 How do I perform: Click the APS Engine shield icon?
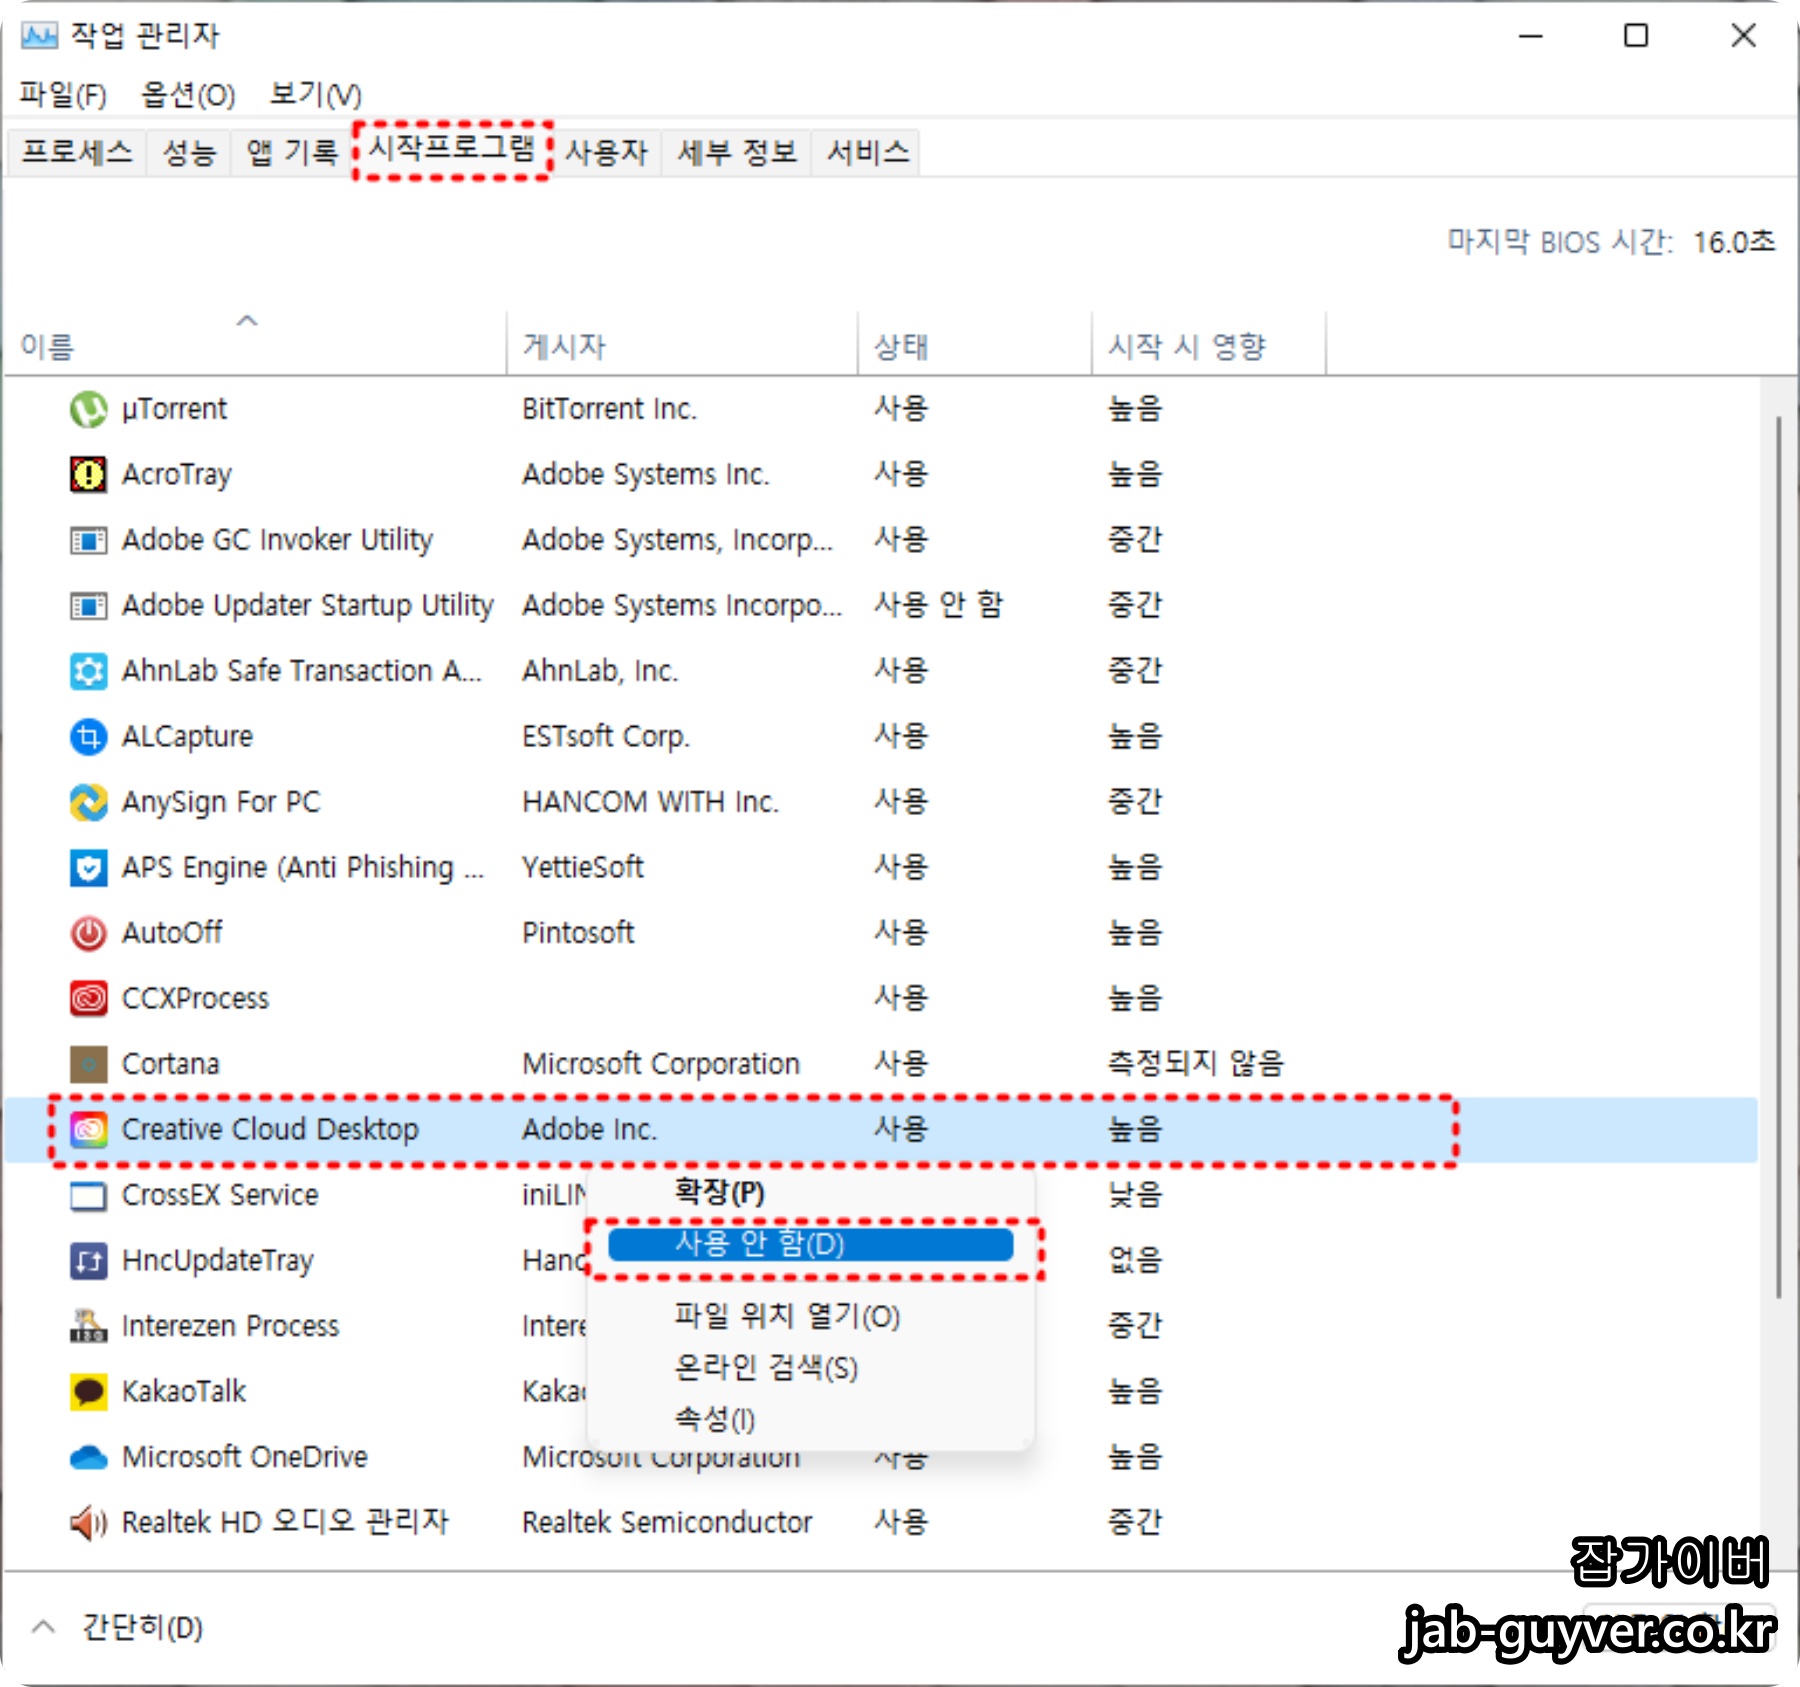coord(88,868)
